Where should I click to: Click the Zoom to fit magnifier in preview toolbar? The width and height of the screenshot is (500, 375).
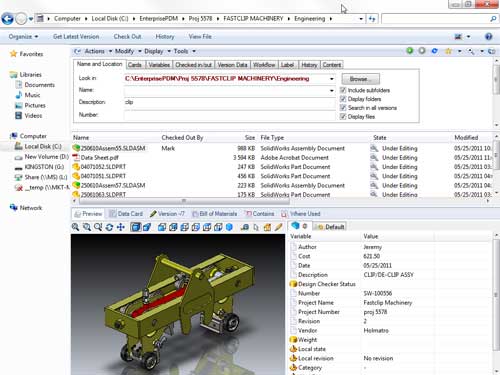(x=76, y=227)
